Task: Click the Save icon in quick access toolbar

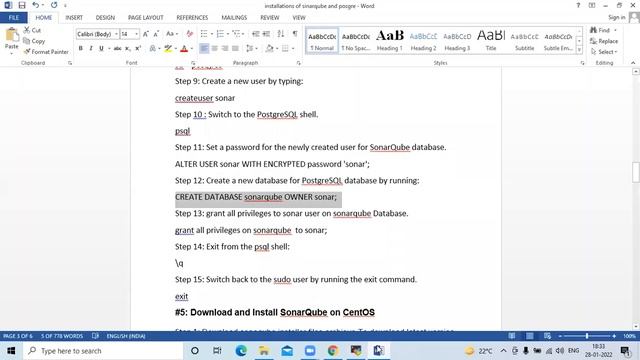Action: pos(22,5)
